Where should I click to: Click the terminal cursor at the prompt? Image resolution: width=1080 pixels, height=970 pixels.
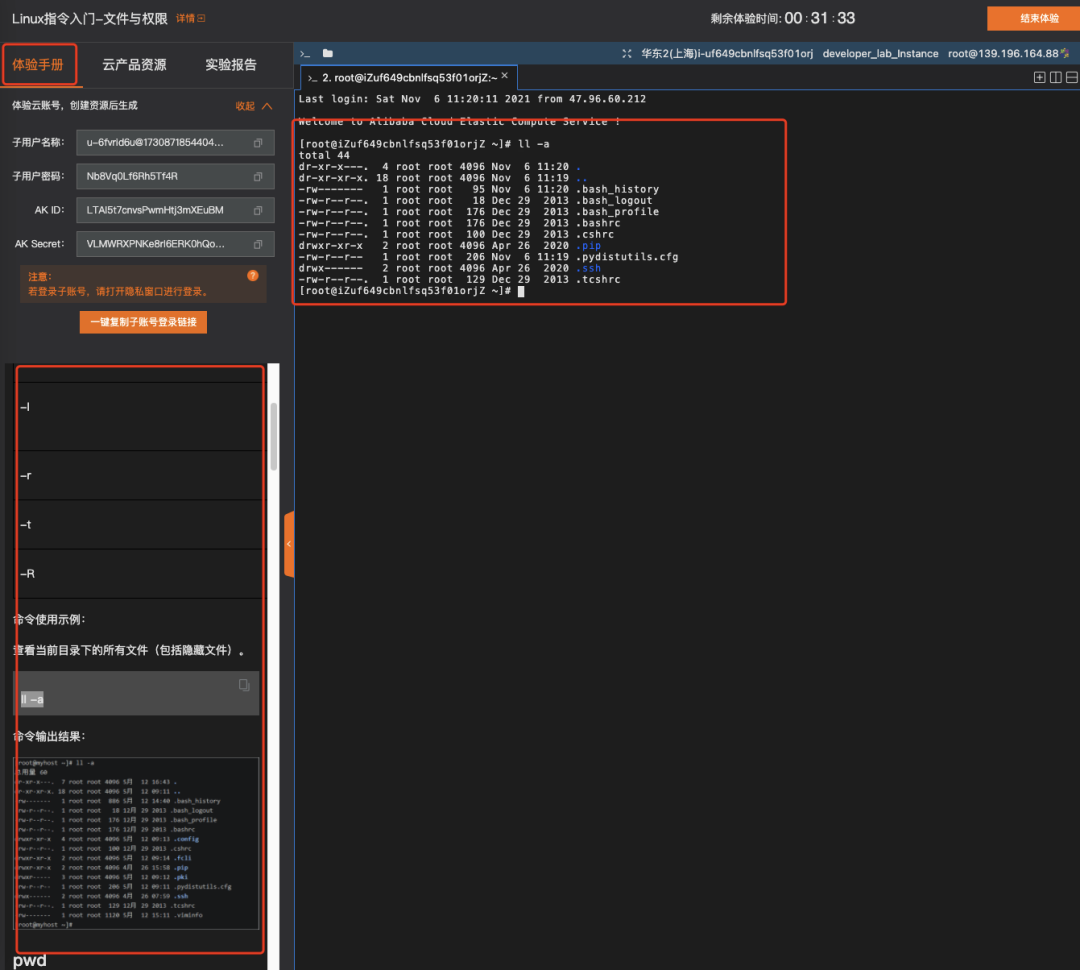coord(521,291)
